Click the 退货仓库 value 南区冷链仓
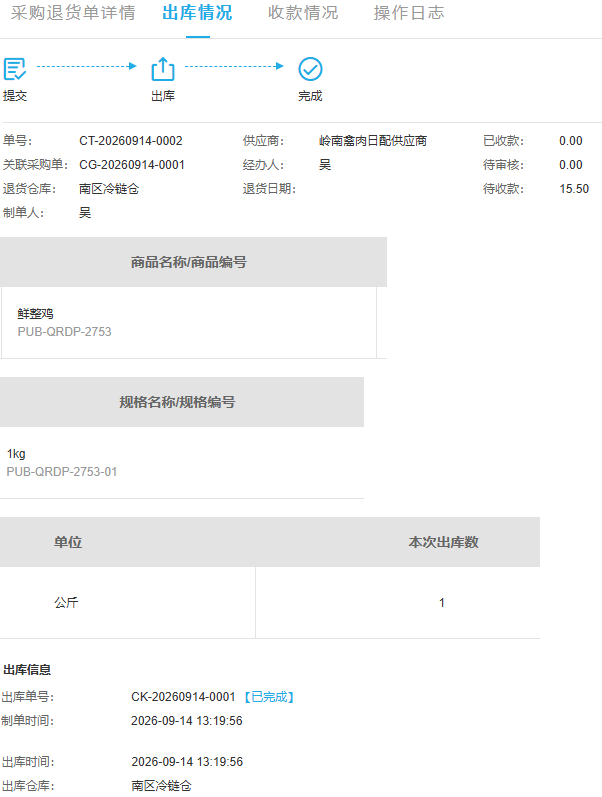The width and height of the screenshot is (602, 797). (109, 189)
